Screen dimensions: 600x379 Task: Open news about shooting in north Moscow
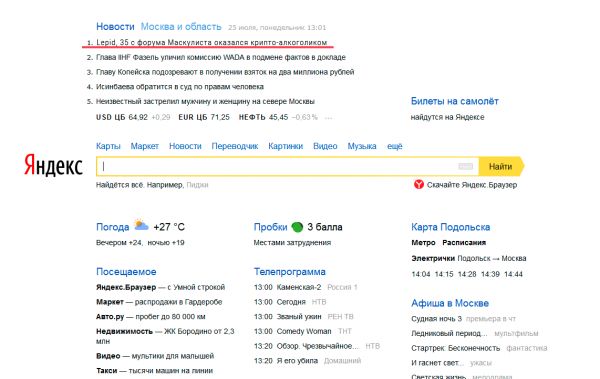205,101
